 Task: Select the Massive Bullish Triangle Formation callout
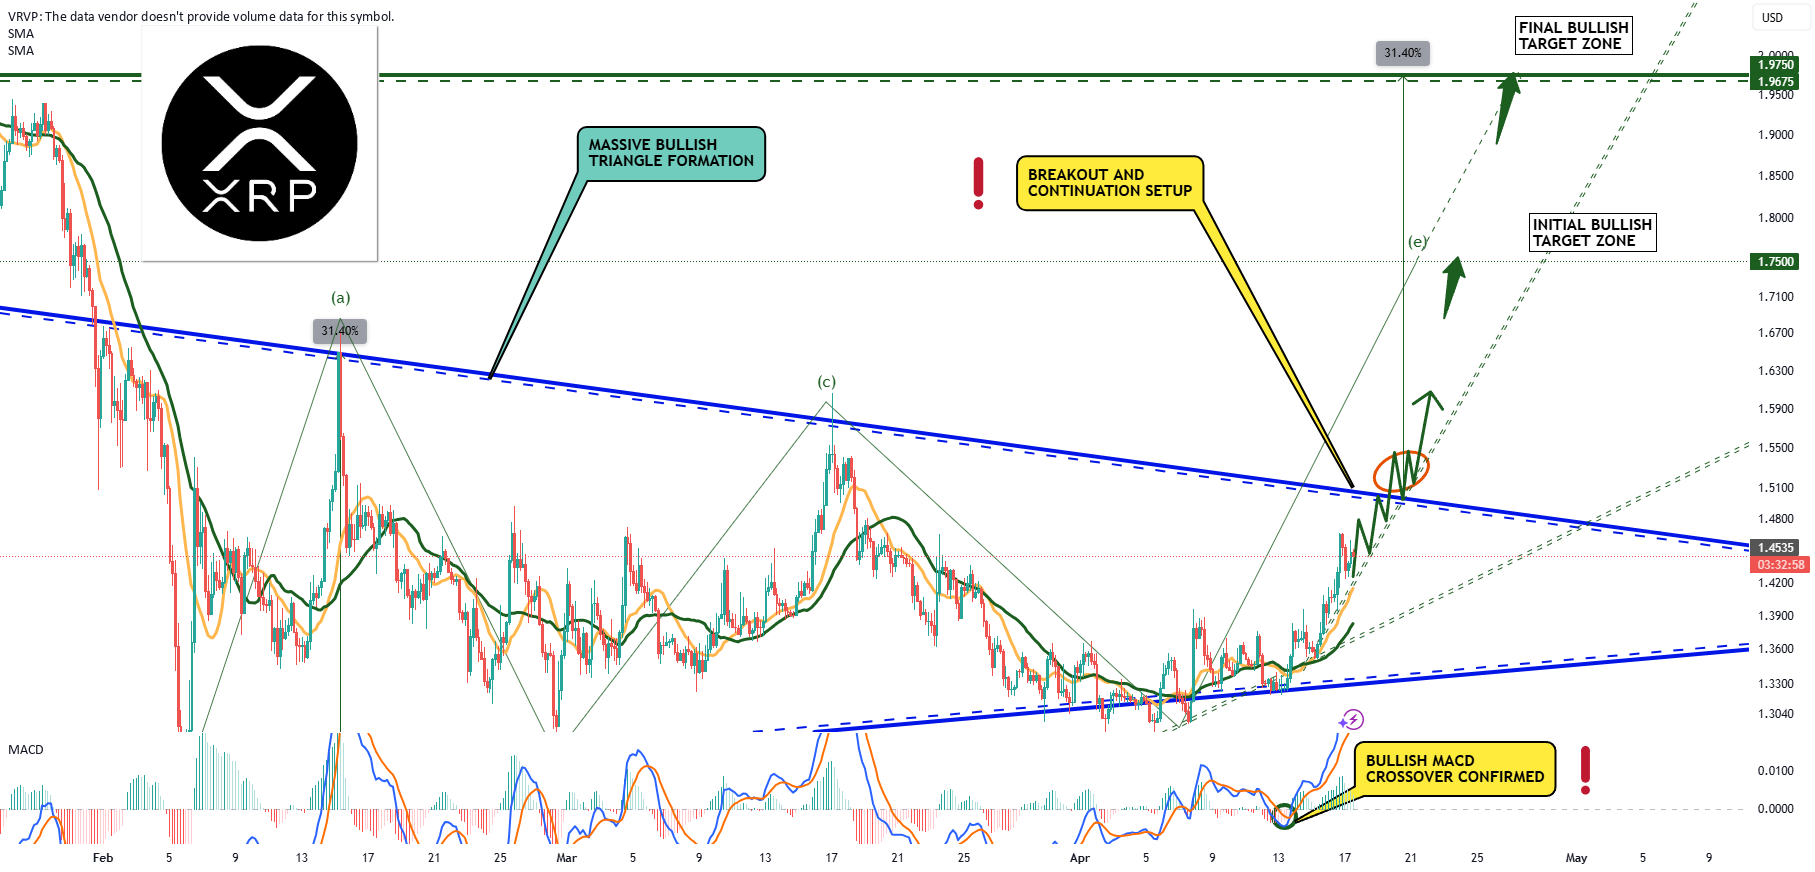(671, 153)
